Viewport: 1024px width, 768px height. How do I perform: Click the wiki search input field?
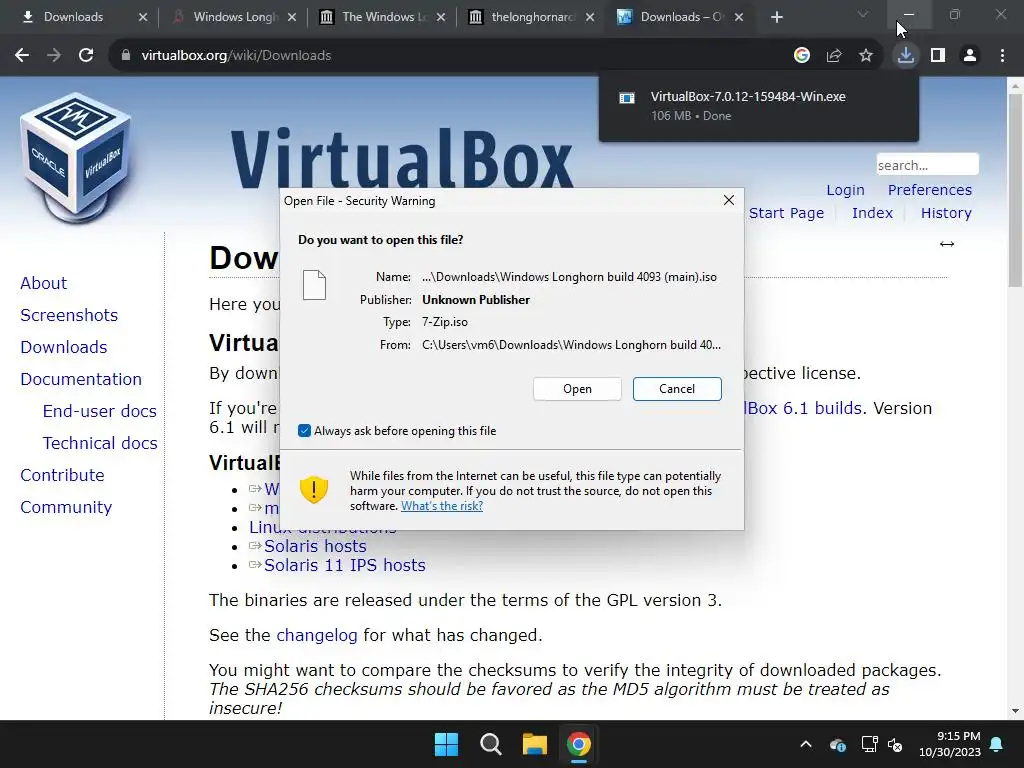coord(927,165)
